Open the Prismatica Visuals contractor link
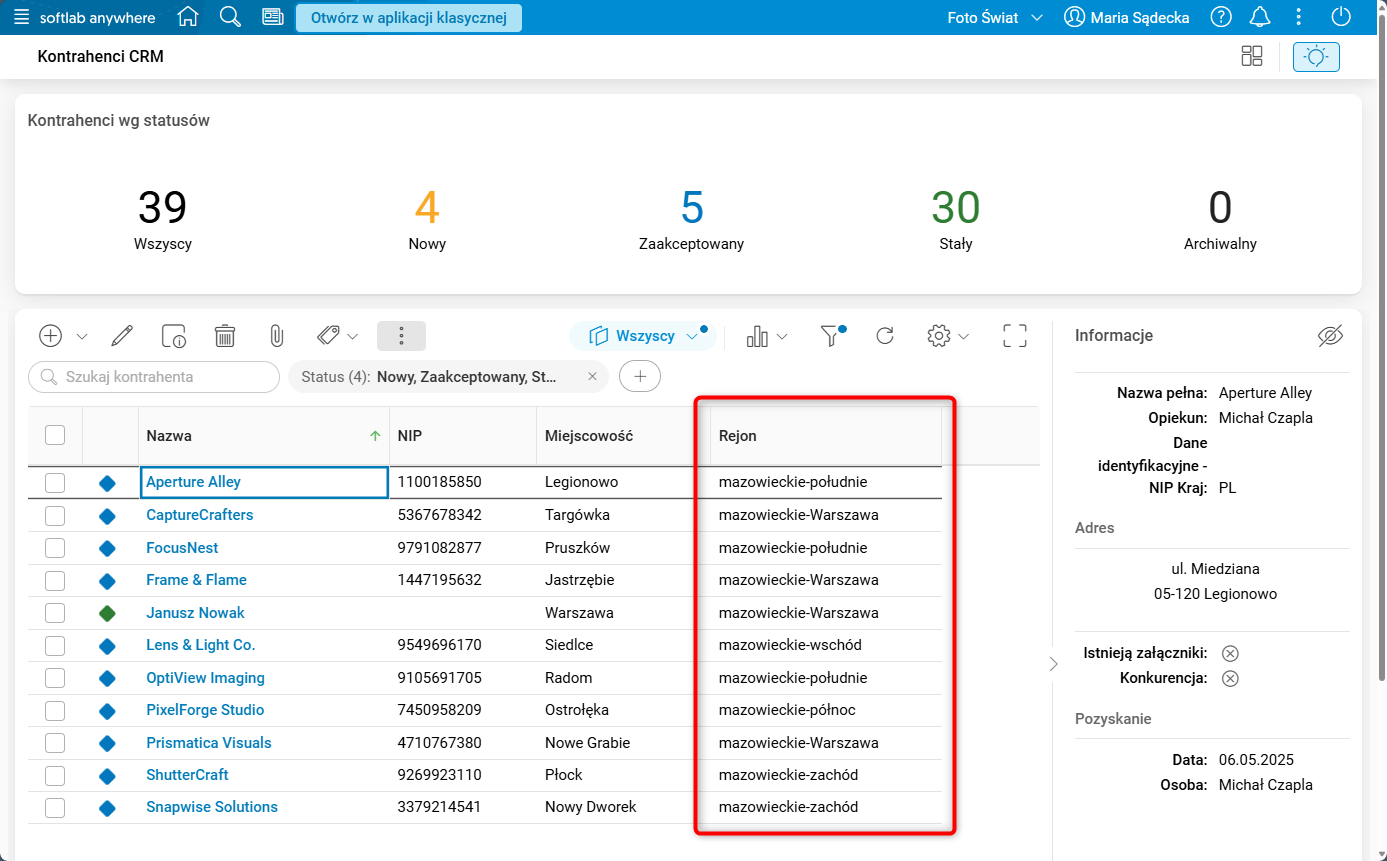Image resolution: width=1387 pixels, height=861 pixels. (209, 743)
